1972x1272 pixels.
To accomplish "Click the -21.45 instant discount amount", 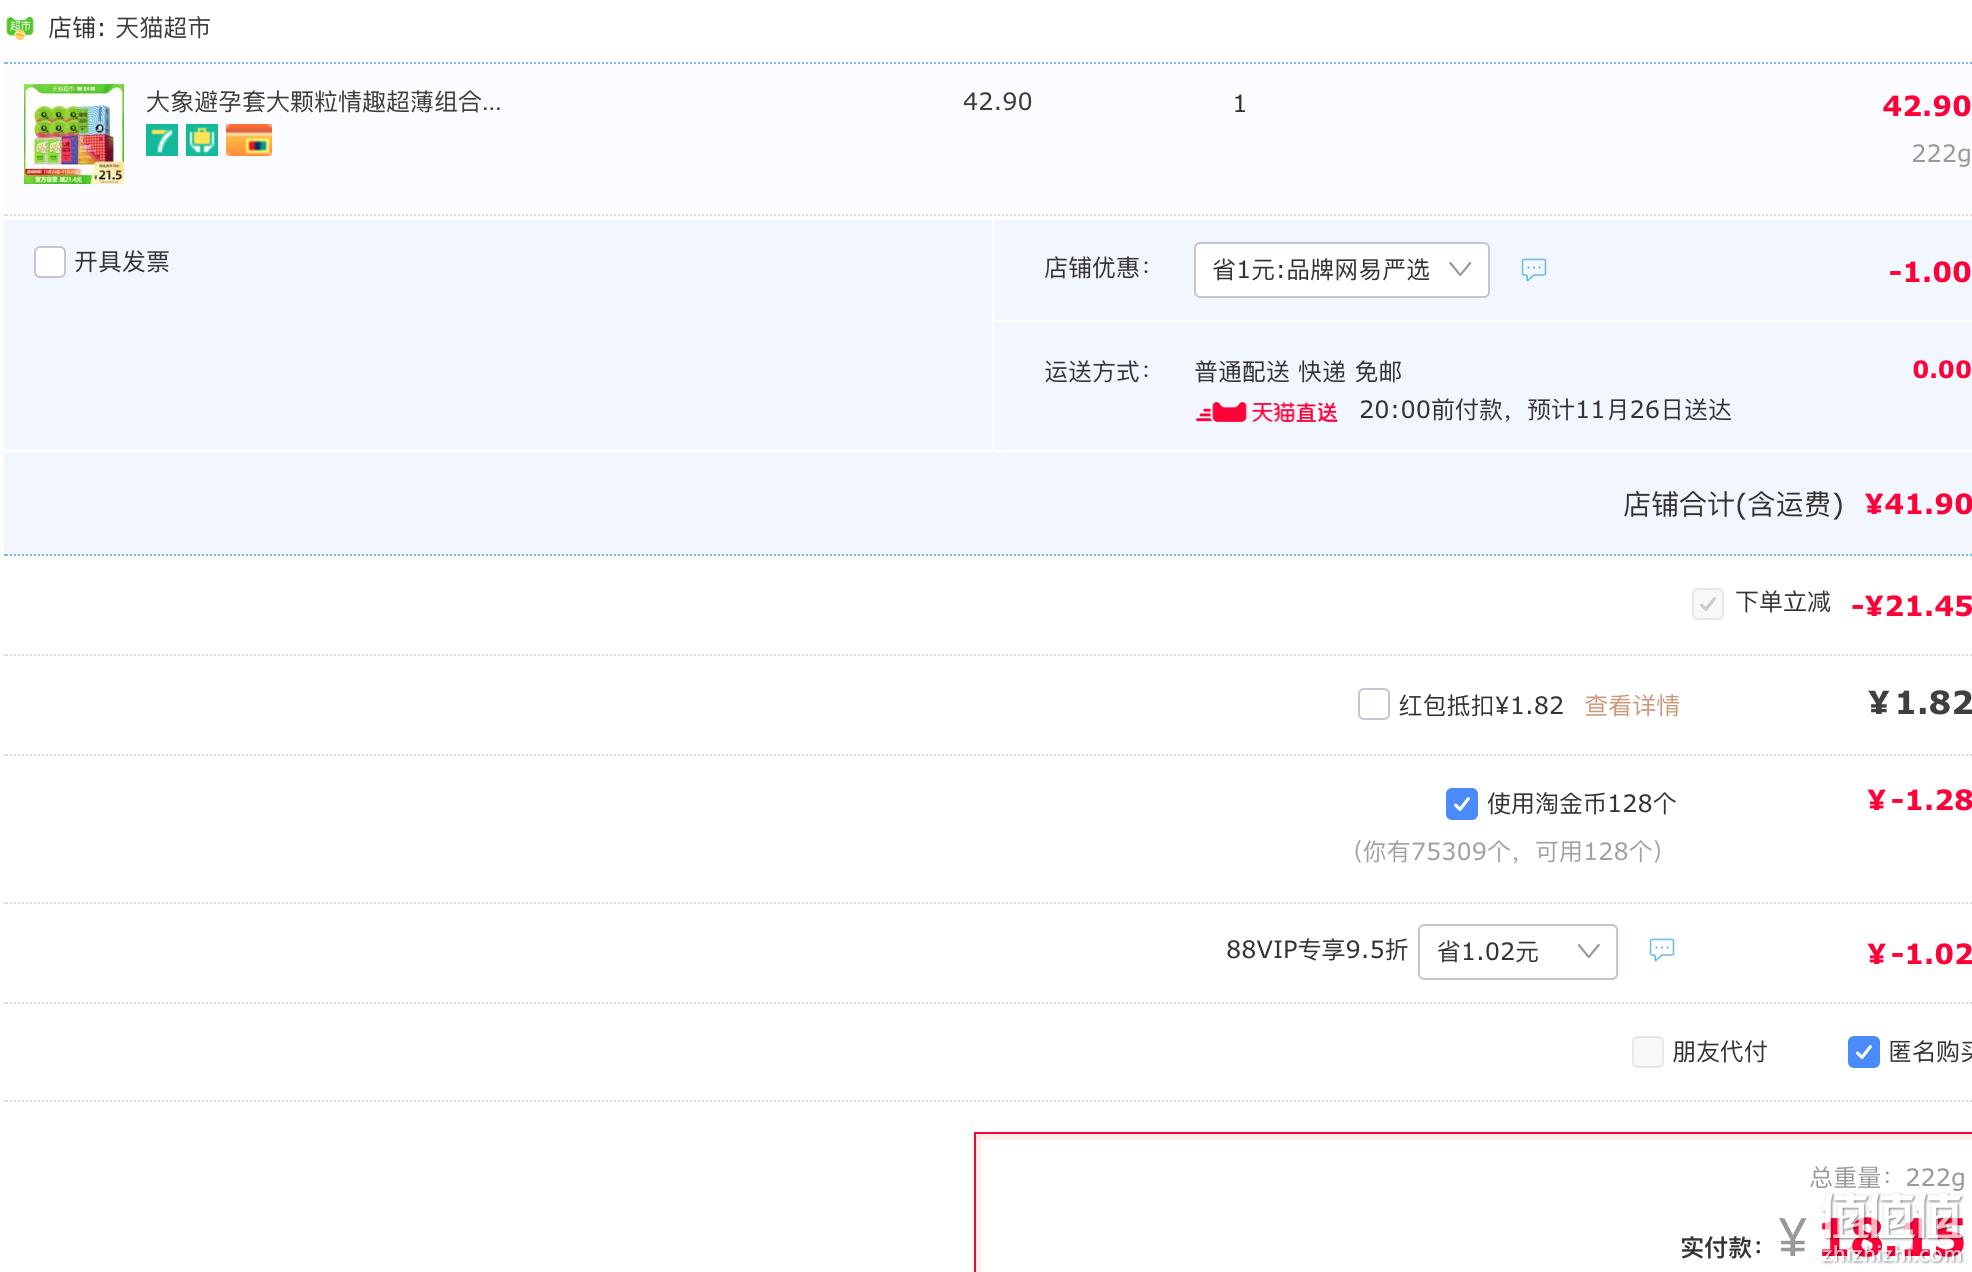I will click(1911, 606).
